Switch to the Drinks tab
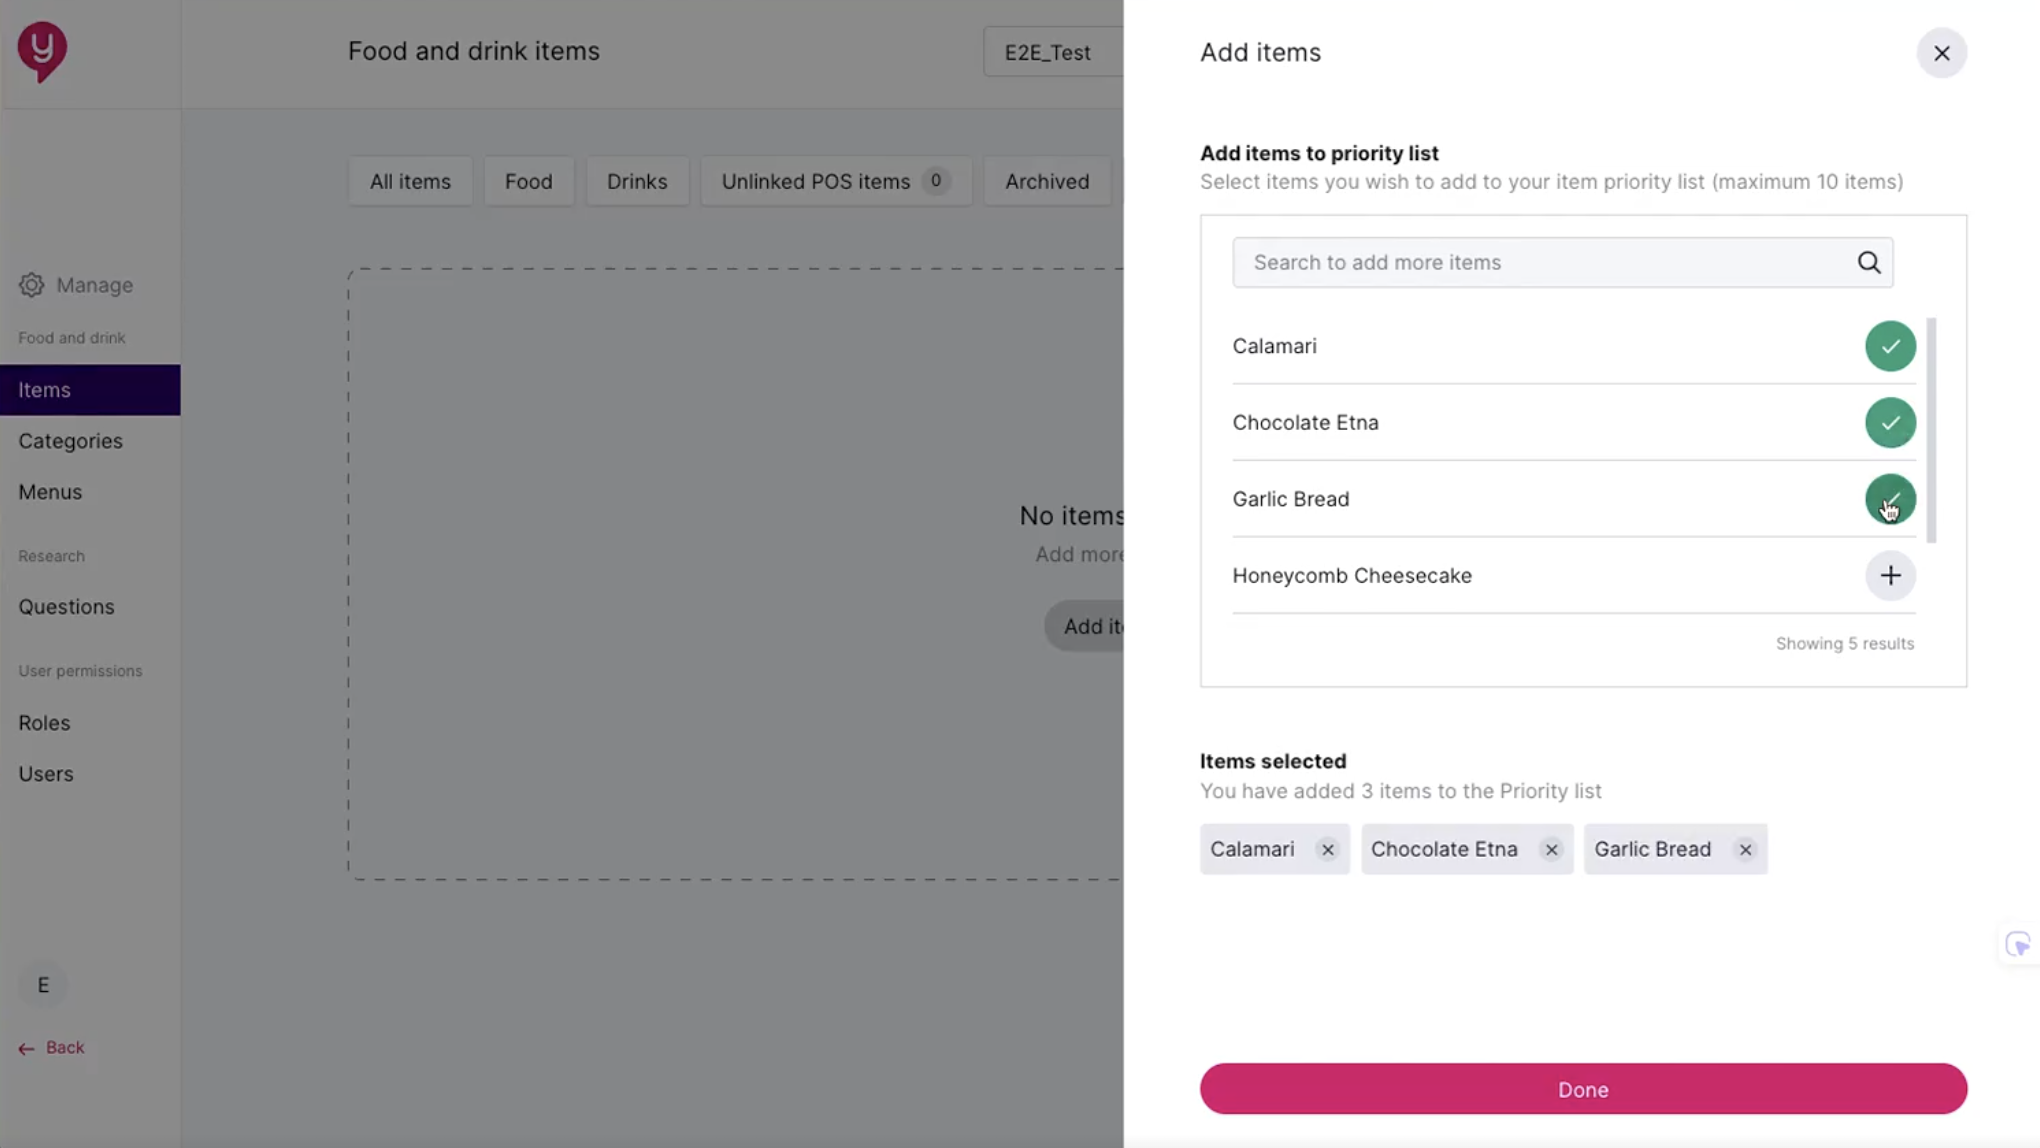 [x=636, y=181]
